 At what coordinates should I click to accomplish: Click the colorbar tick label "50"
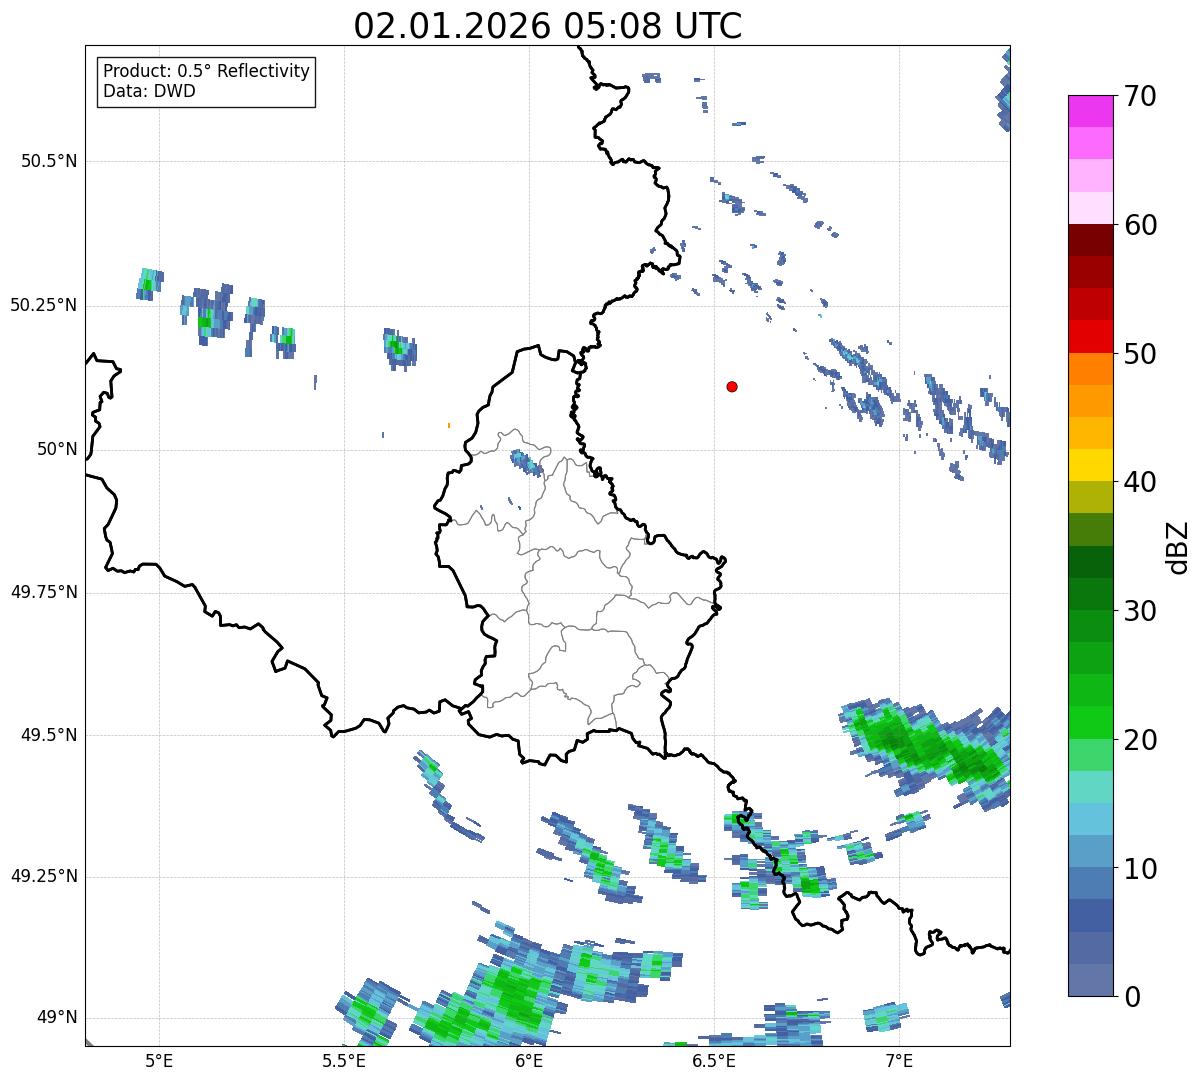coord(1139,354)
